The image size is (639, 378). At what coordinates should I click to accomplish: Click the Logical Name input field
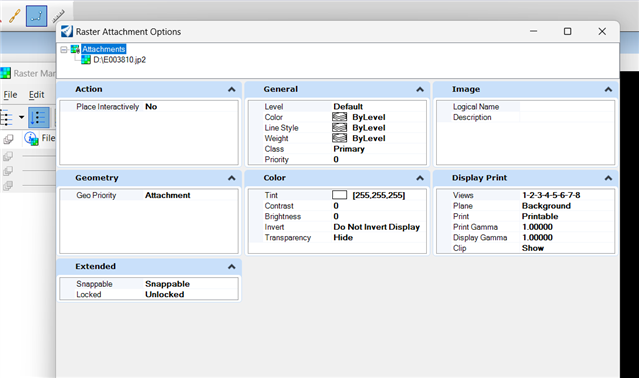click(x=566, y=107)
